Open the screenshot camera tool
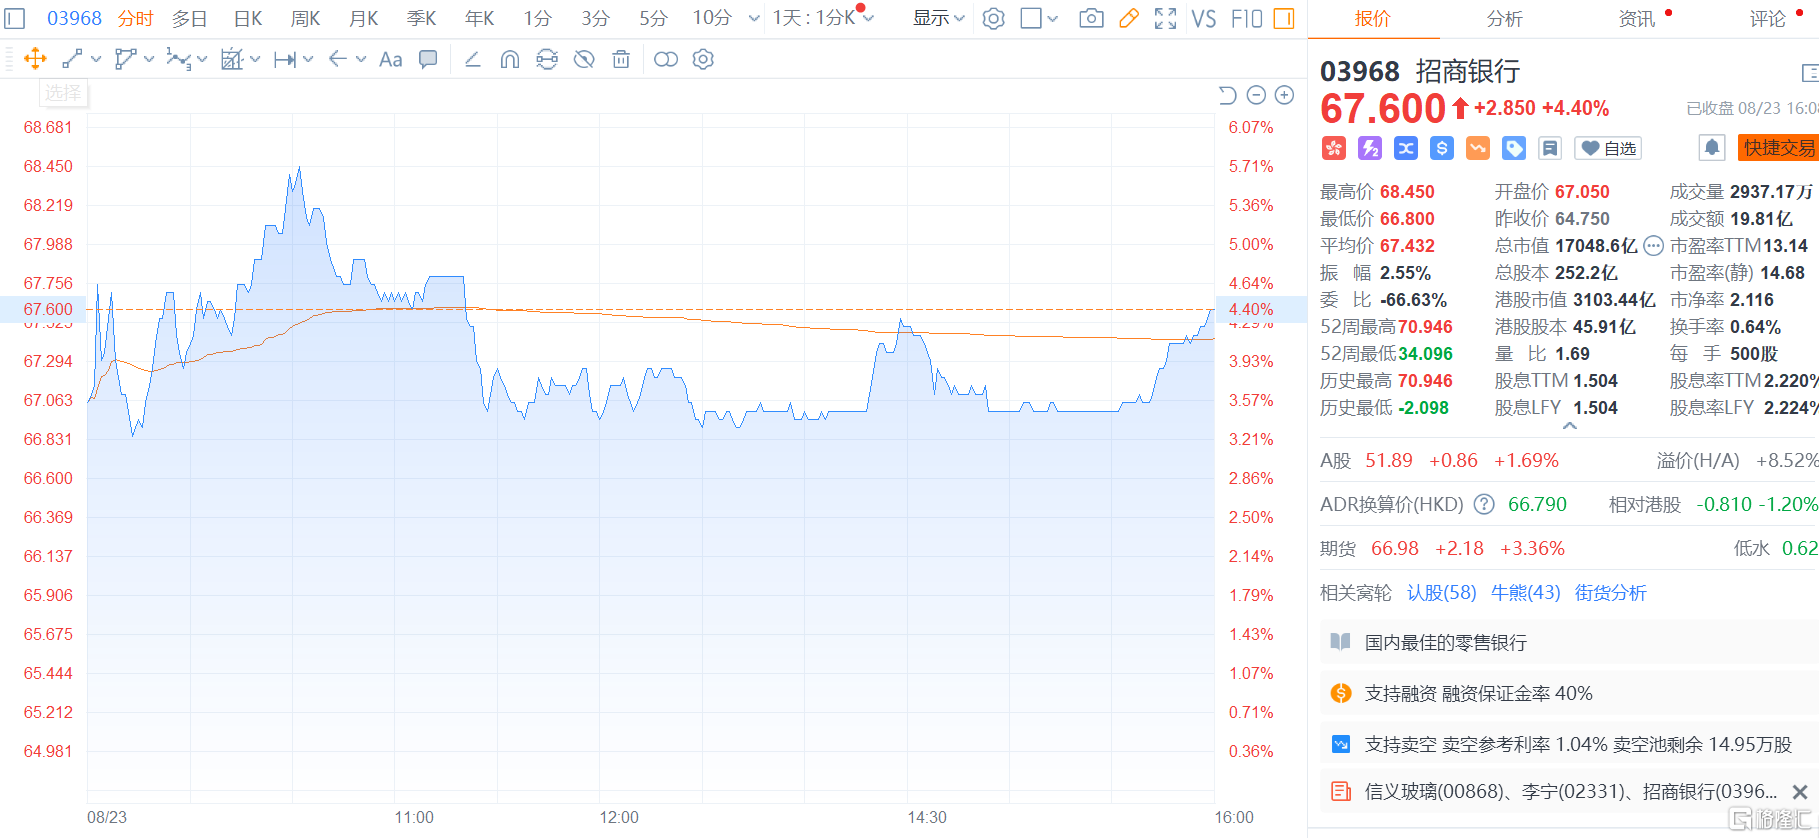The width and height of the screenshot is (1819, 838). [1091, 18]
